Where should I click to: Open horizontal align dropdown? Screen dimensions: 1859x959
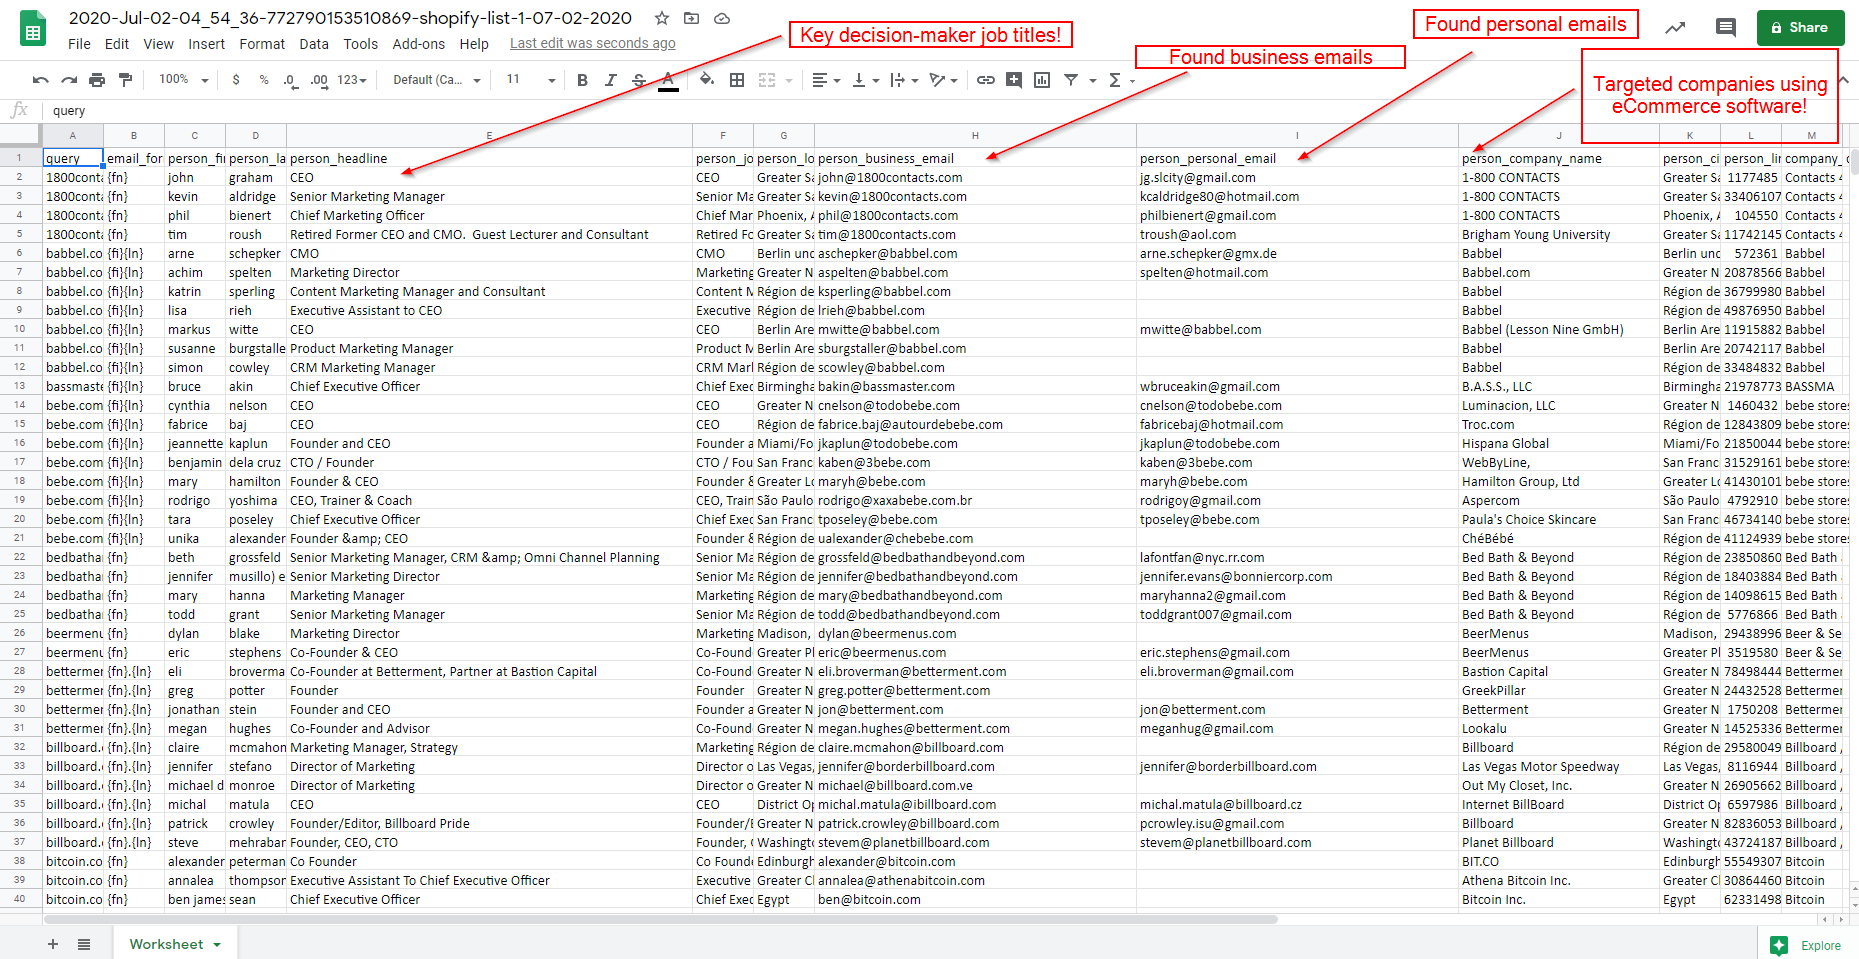tap(826, 80)
